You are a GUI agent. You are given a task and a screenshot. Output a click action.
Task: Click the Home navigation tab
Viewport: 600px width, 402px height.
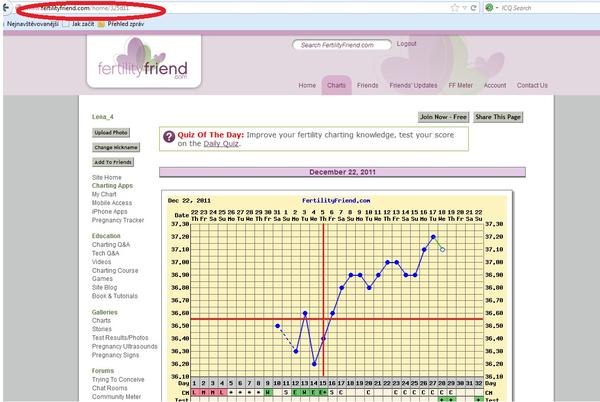coord(307,86)
